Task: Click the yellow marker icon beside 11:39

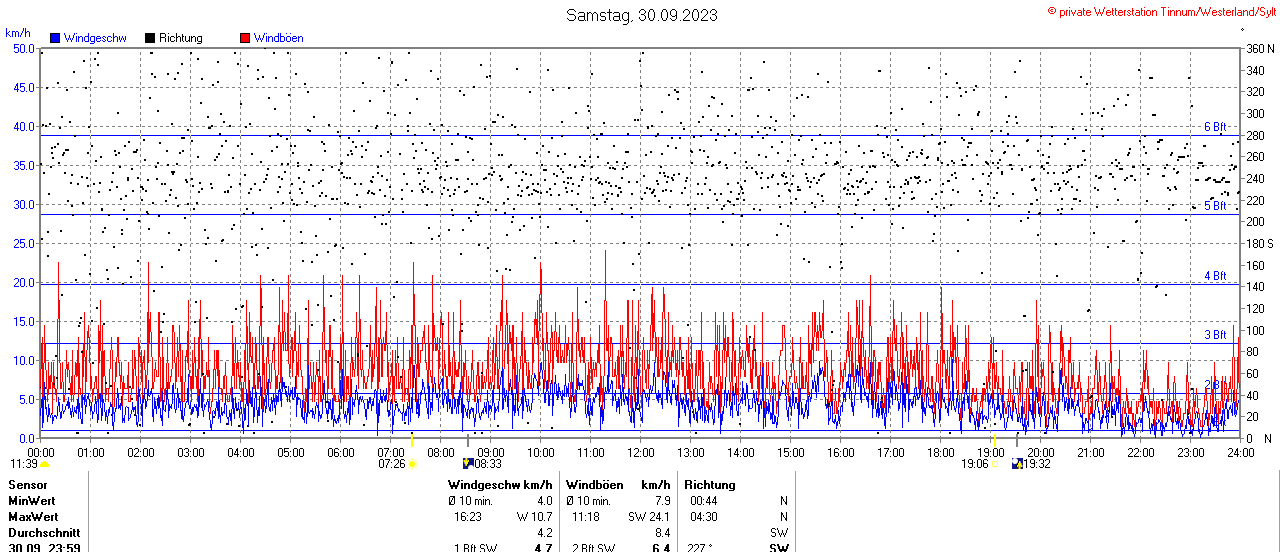Action: click(x=44, y=464)
